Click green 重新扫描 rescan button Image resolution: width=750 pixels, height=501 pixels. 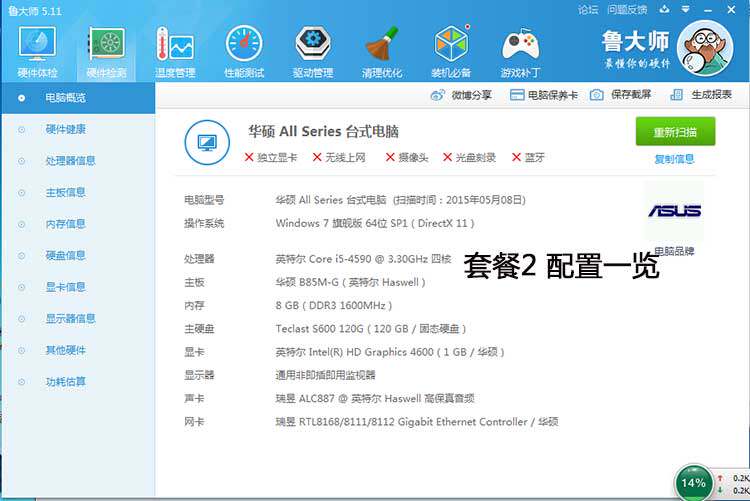(x=675, y=131)
